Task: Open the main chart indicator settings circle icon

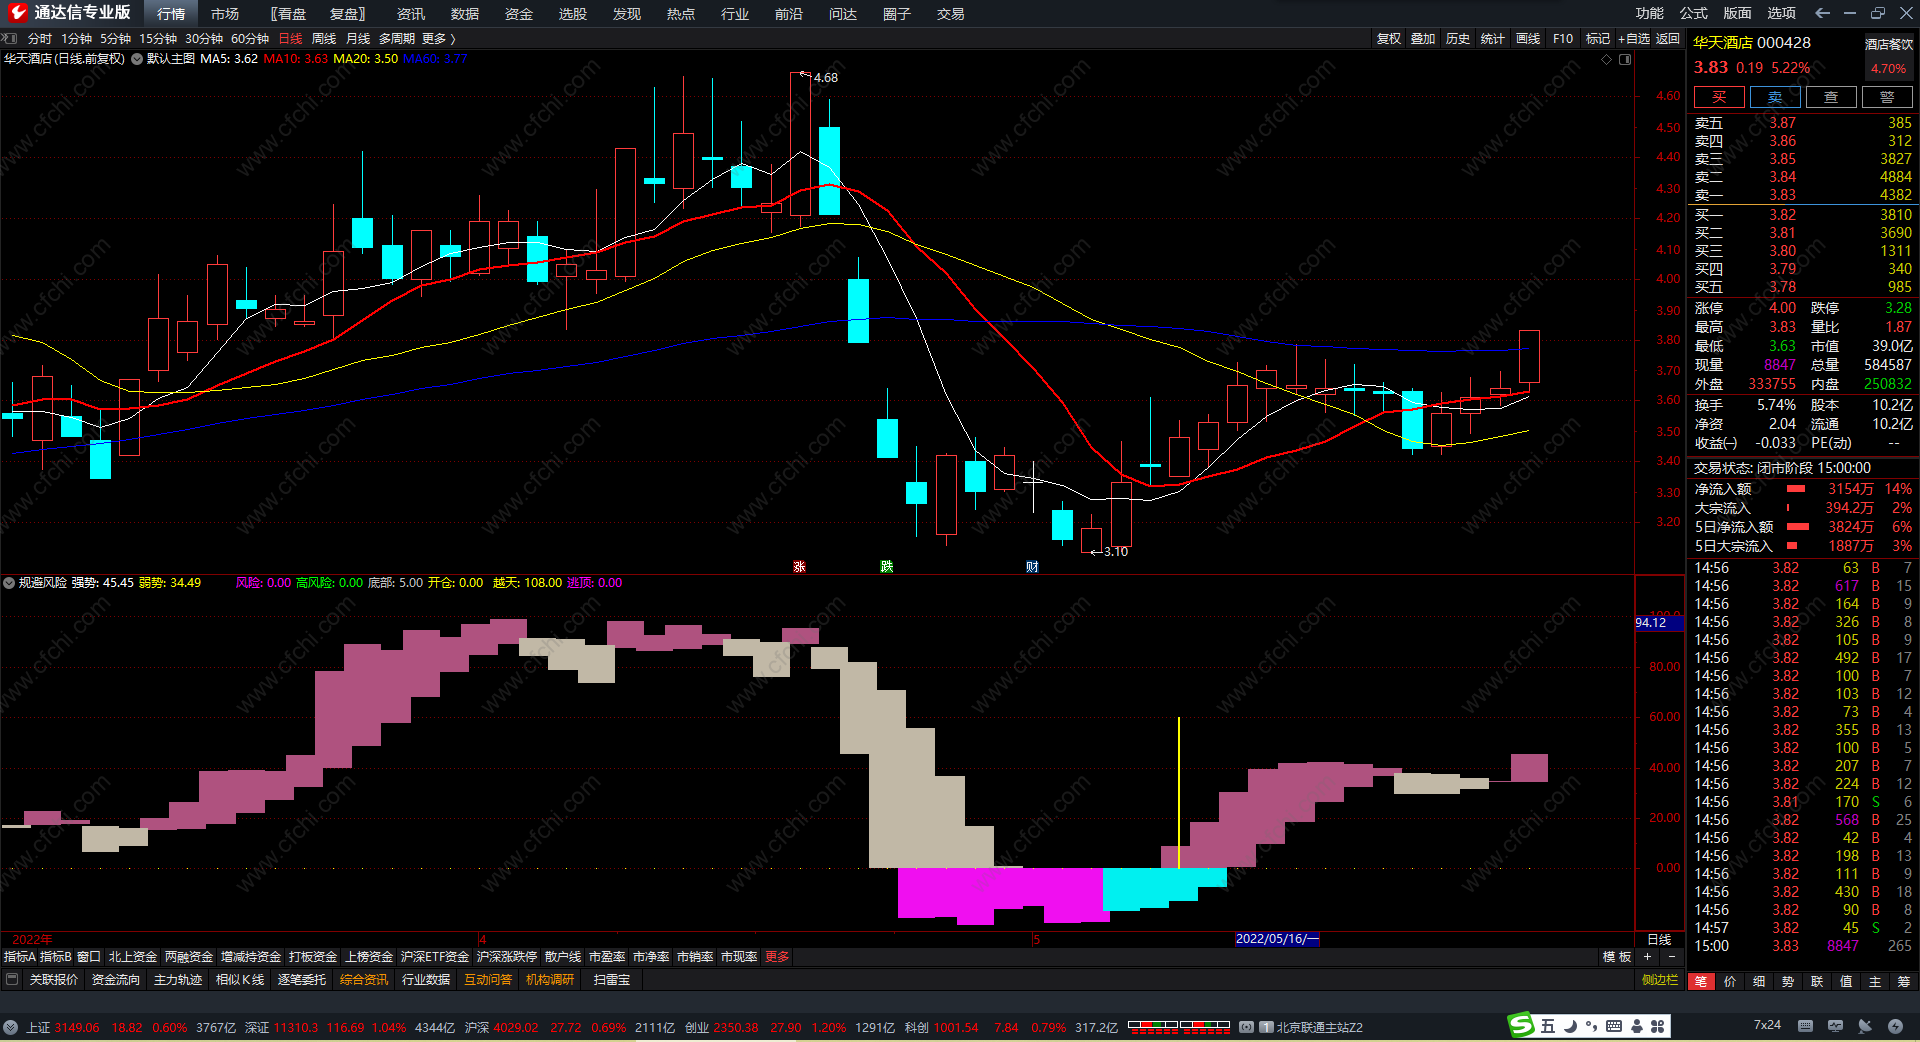Action: pos(137,59)
